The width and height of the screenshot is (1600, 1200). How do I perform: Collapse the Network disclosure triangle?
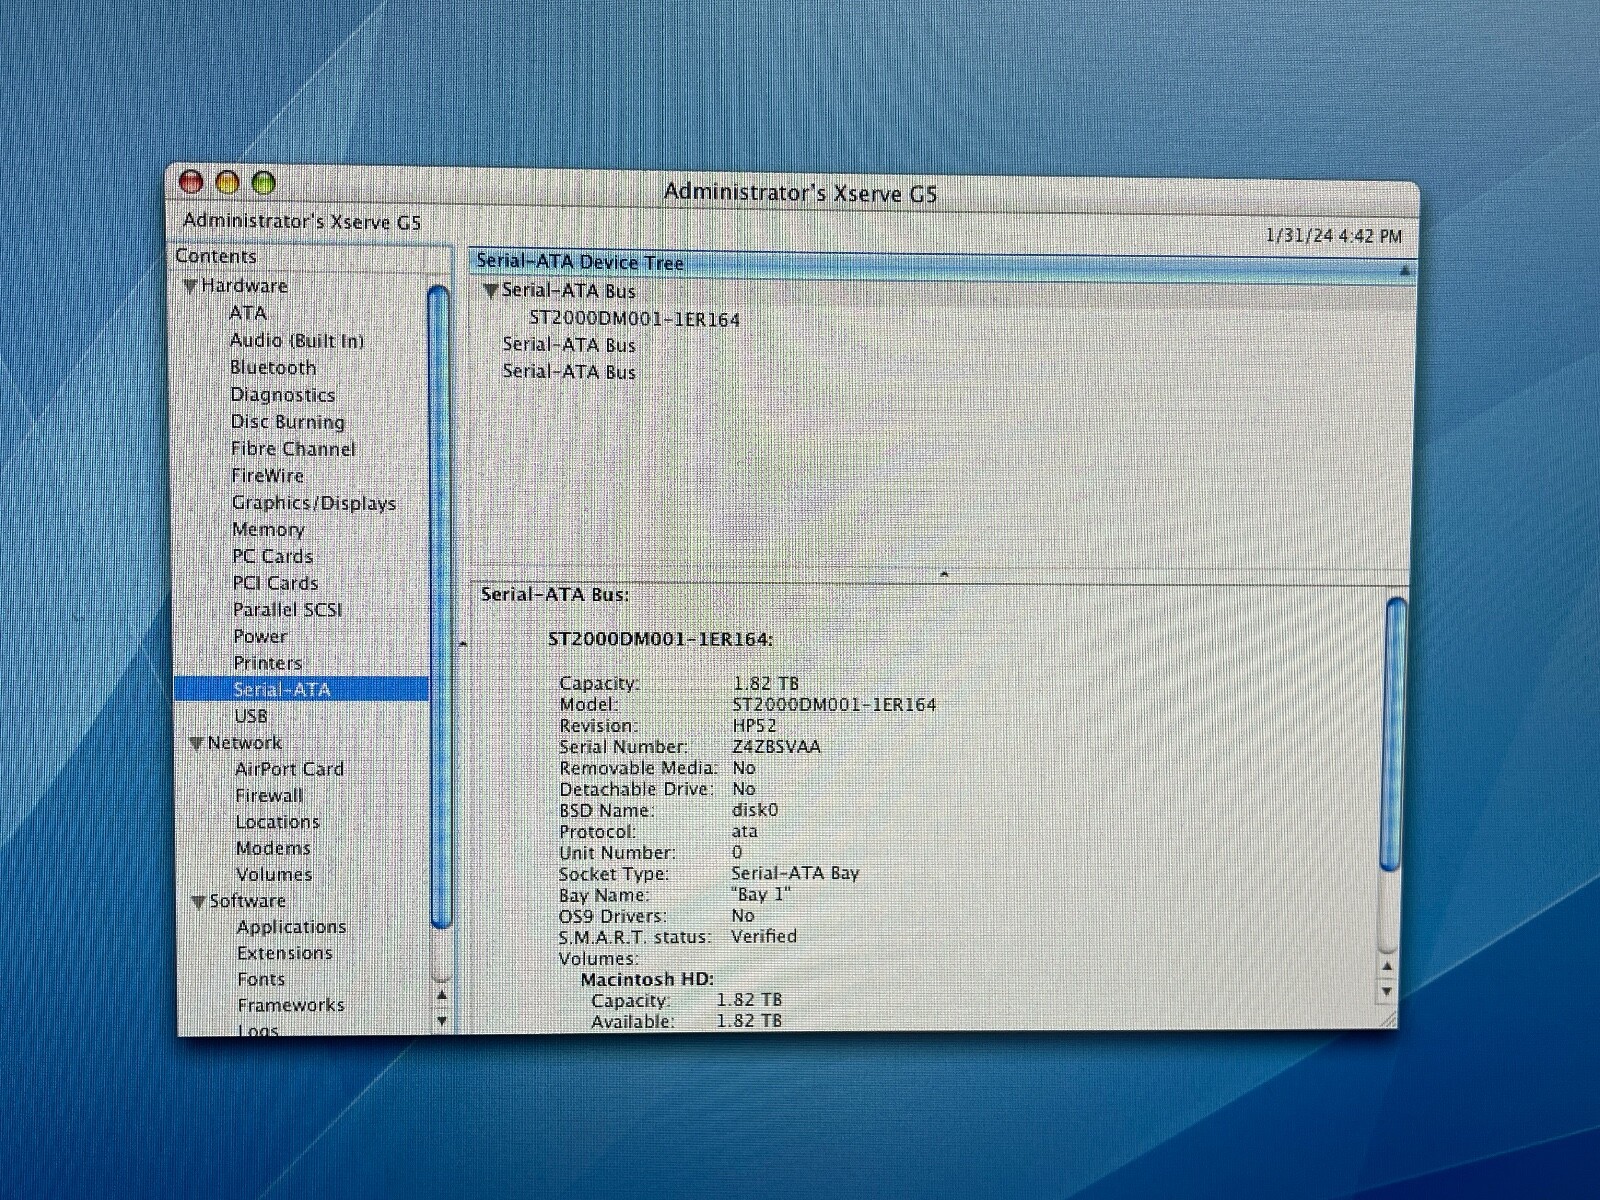point(197,743)
